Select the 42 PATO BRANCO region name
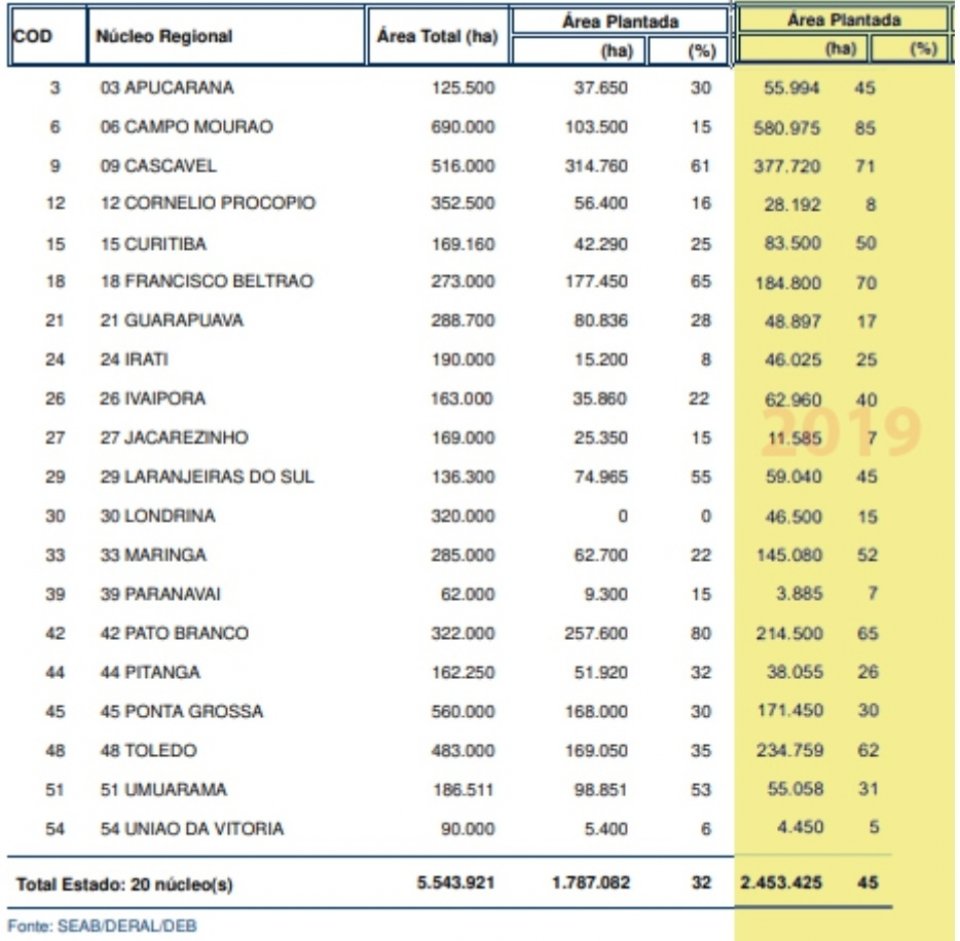Screen dimensions: 960x941 coord(174,633)
